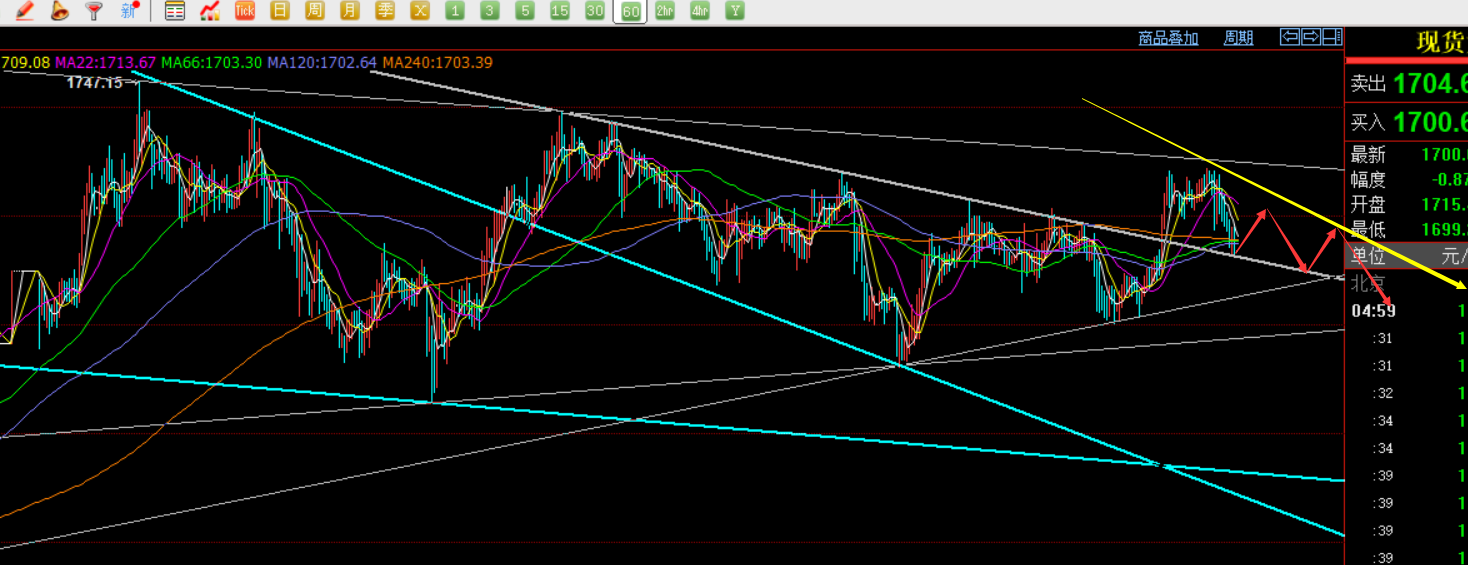Open the alert bell tool

pyautogui.click(x=59, y=11)
